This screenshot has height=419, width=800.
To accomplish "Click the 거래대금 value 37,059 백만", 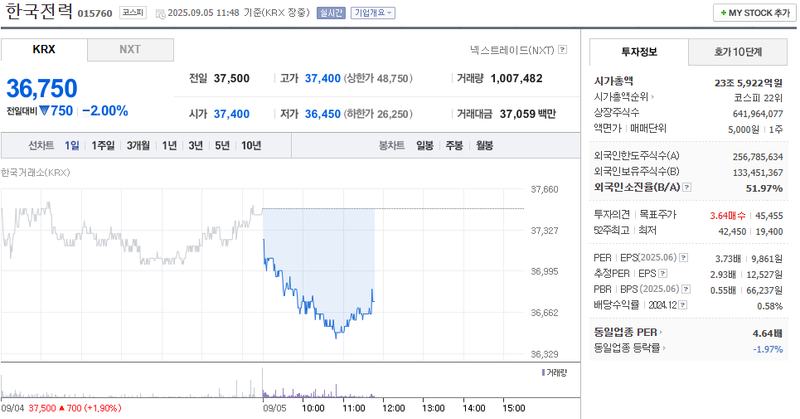I will pos(528,114).
